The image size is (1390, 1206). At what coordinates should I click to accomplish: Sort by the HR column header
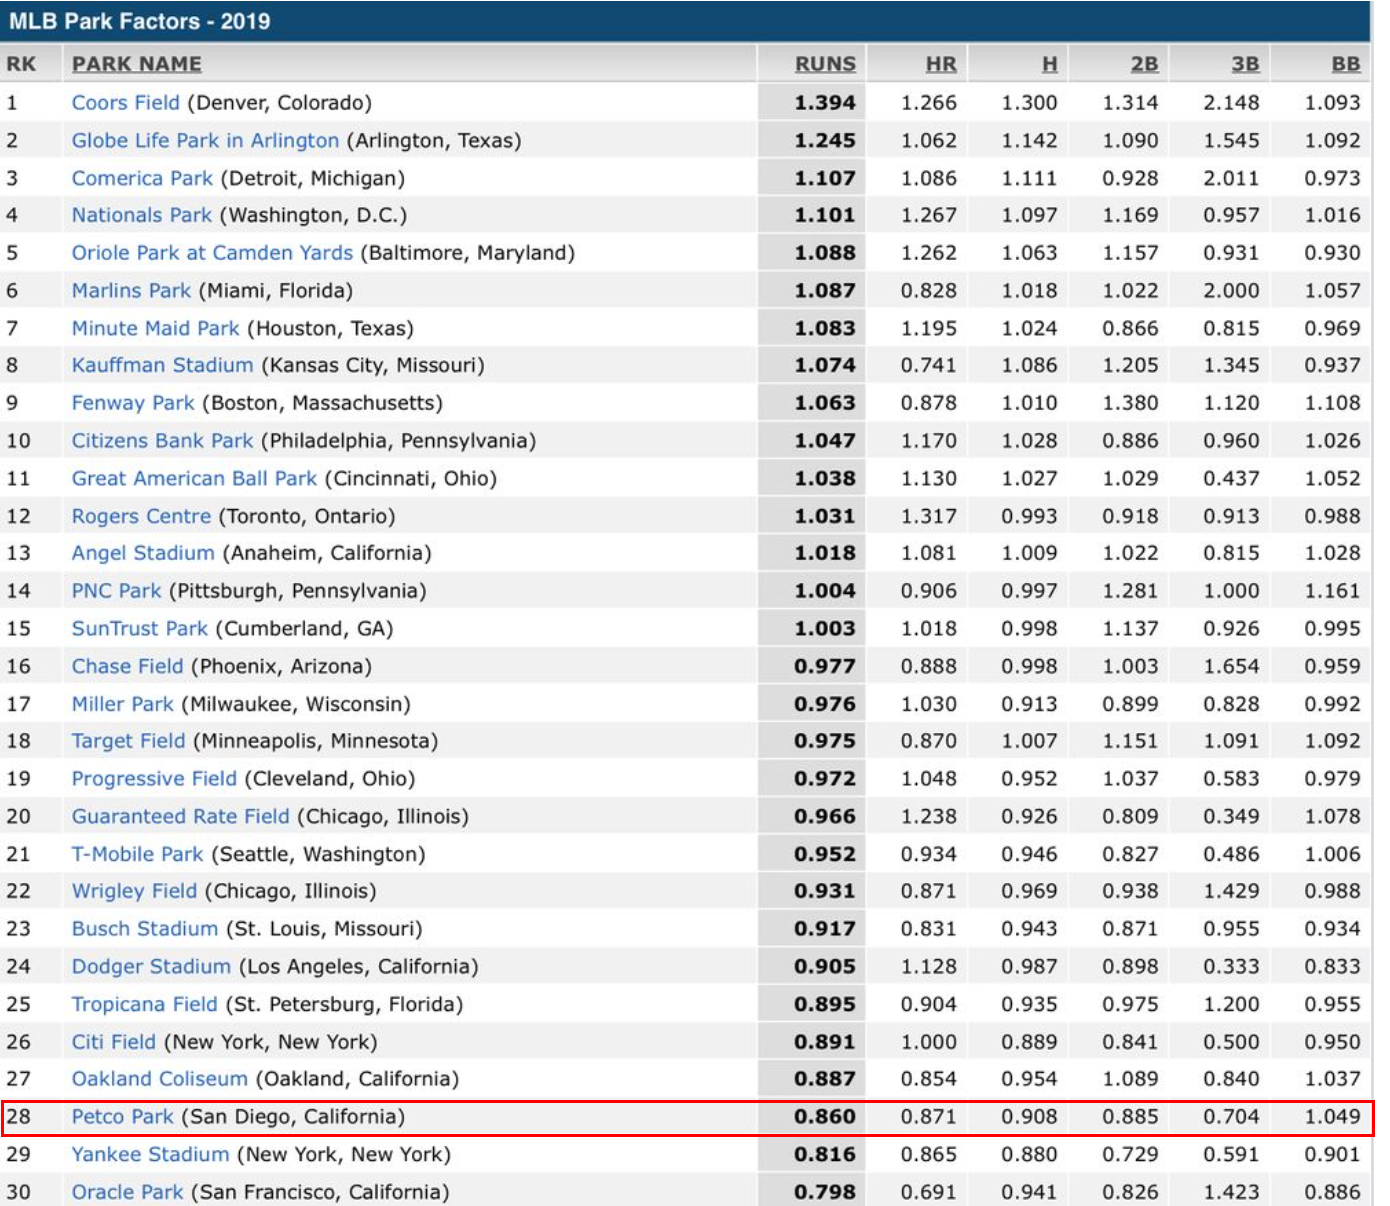tap(941, 64)
